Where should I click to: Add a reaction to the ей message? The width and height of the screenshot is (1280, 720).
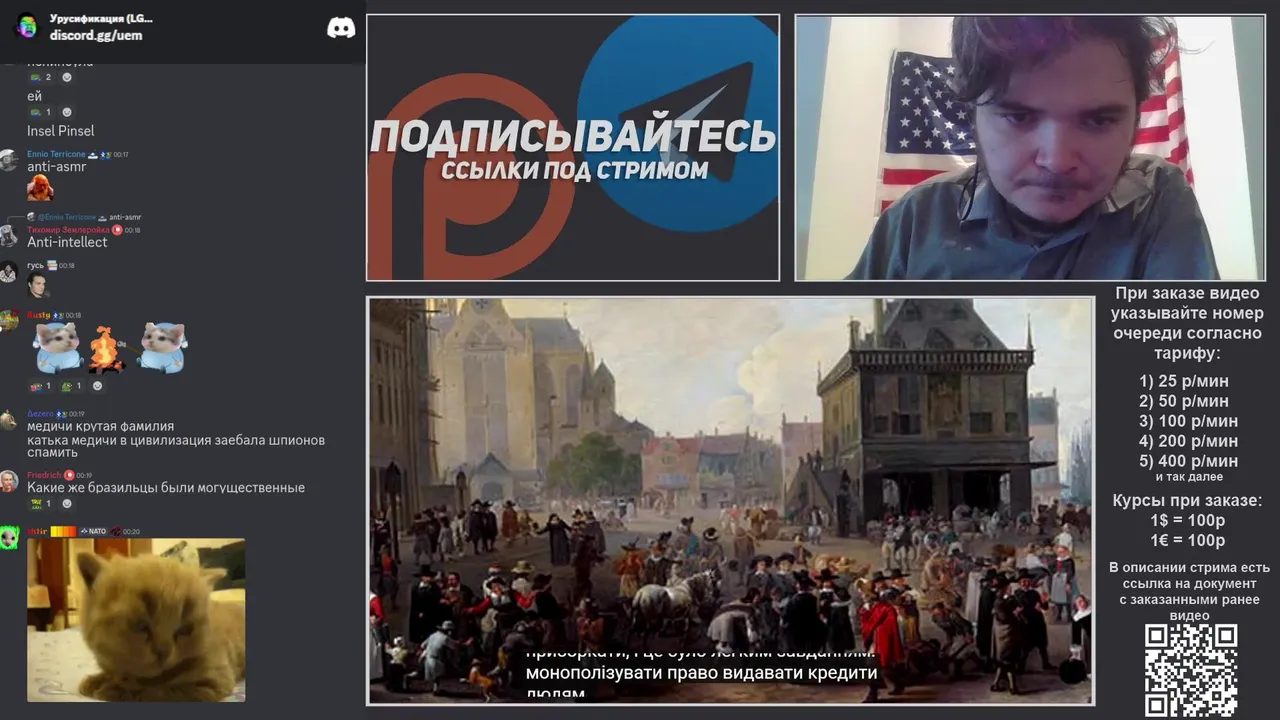pos(67,112)
